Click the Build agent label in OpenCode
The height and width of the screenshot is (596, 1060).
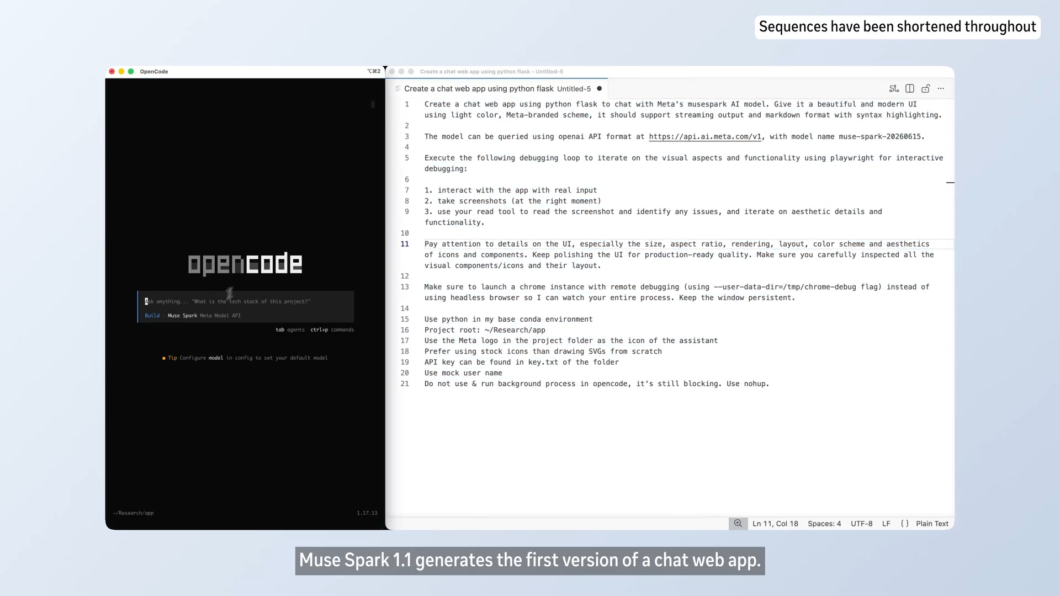click(x=152, y=316)
